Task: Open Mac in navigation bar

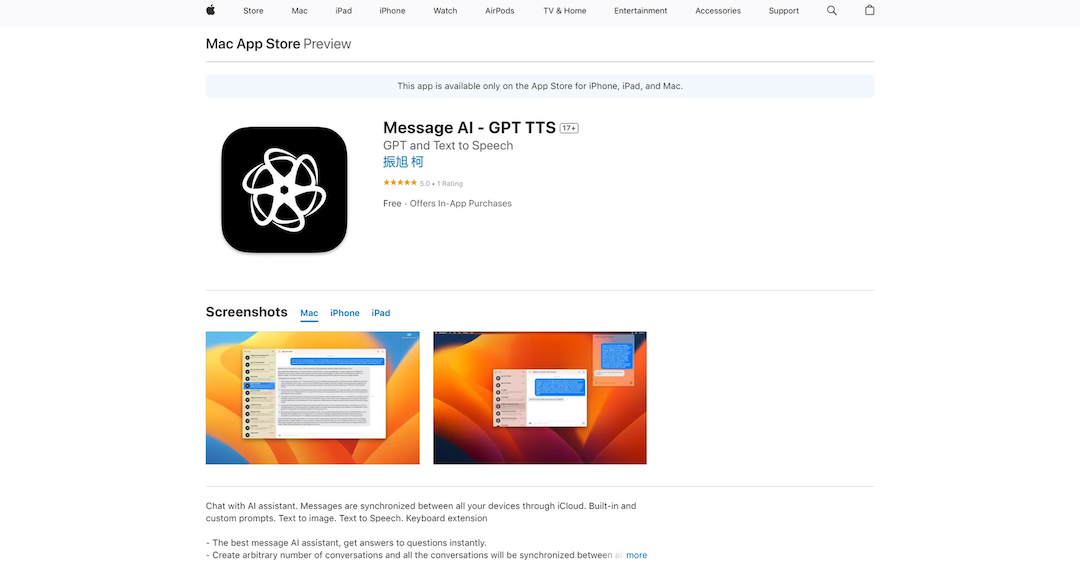Action: pyautogui.click(x=299, y=11)
